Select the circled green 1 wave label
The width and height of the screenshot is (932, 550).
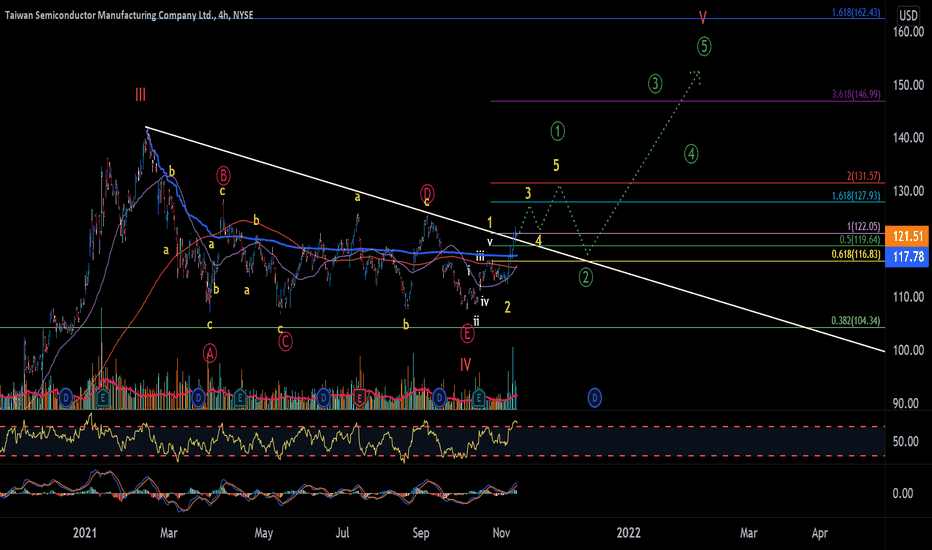click(x=558, y=131)
